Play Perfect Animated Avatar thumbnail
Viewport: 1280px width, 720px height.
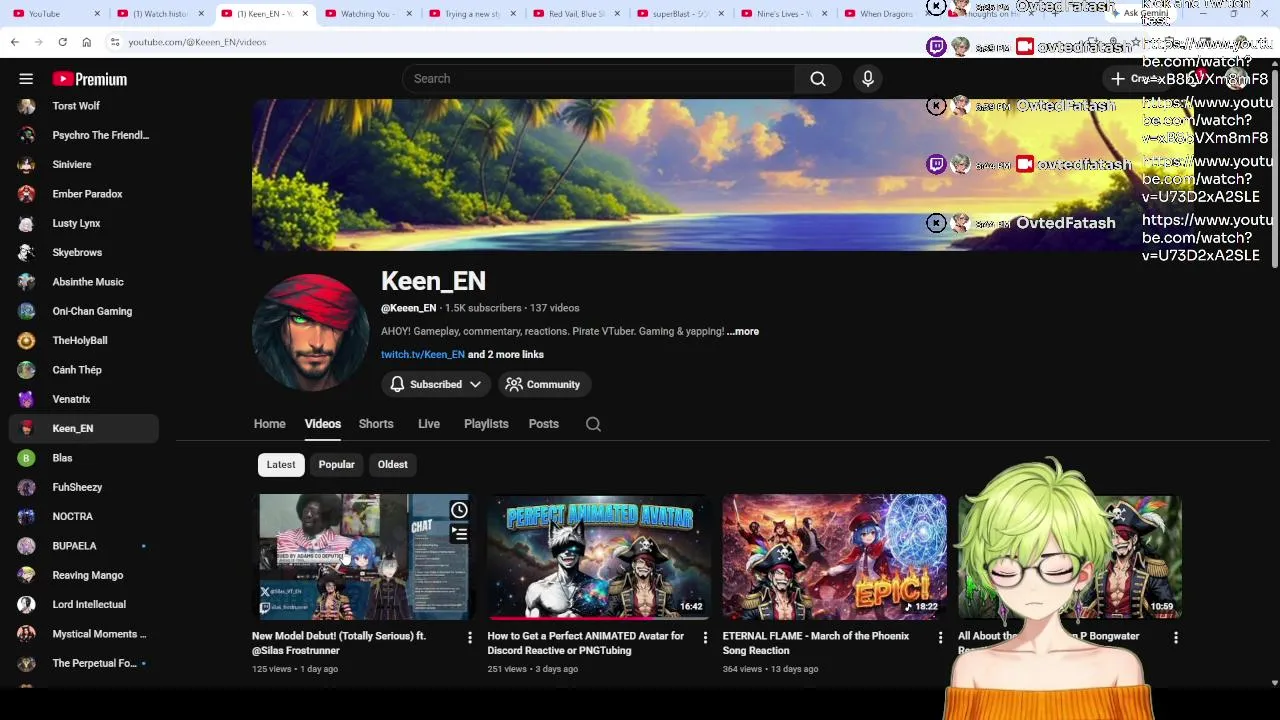[x=598, y=557]
